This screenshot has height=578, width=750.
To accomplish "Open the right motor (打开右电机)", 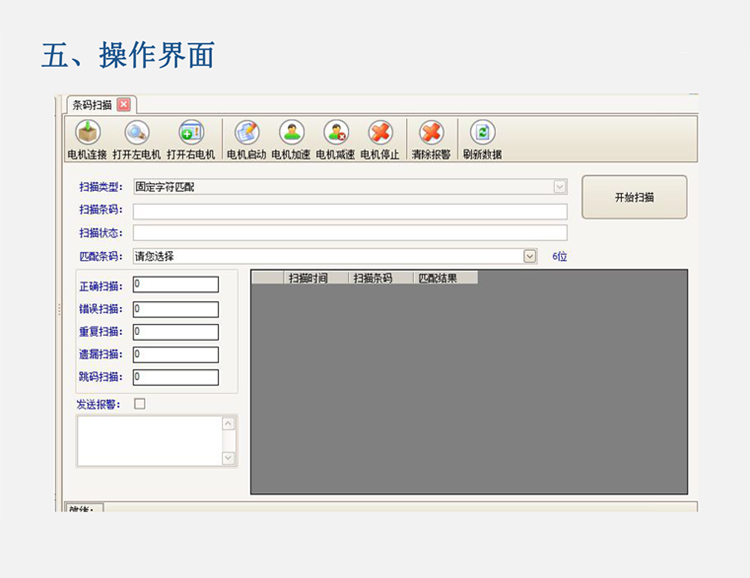I will click(x=190, y=133).
